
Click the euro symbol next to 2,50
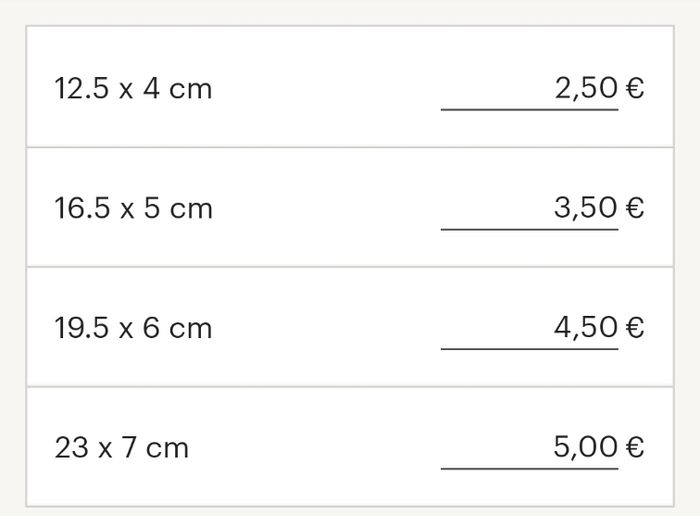(x=634, y=89)
